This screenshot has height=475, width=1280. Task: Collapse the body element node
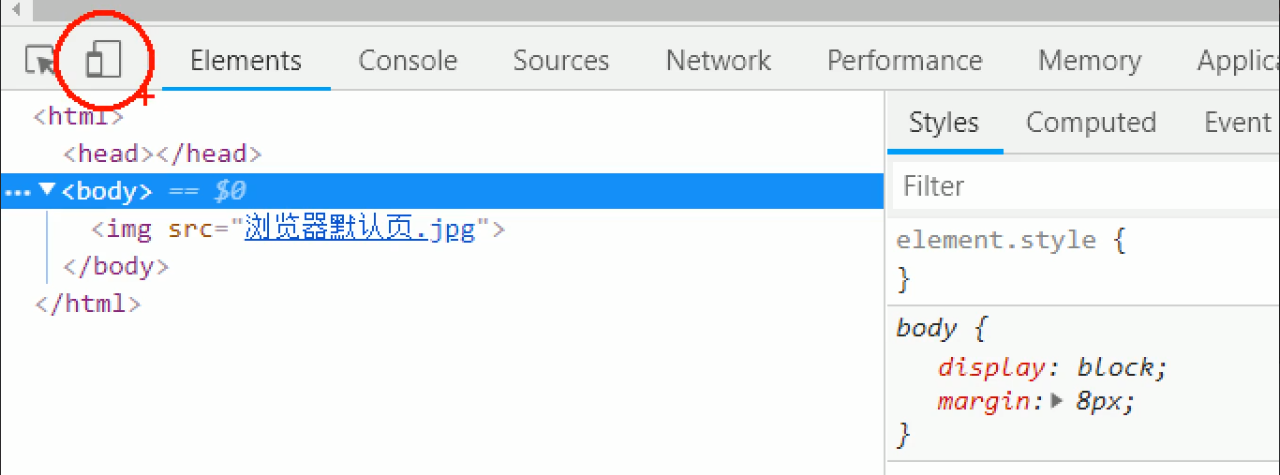[46, 190]
